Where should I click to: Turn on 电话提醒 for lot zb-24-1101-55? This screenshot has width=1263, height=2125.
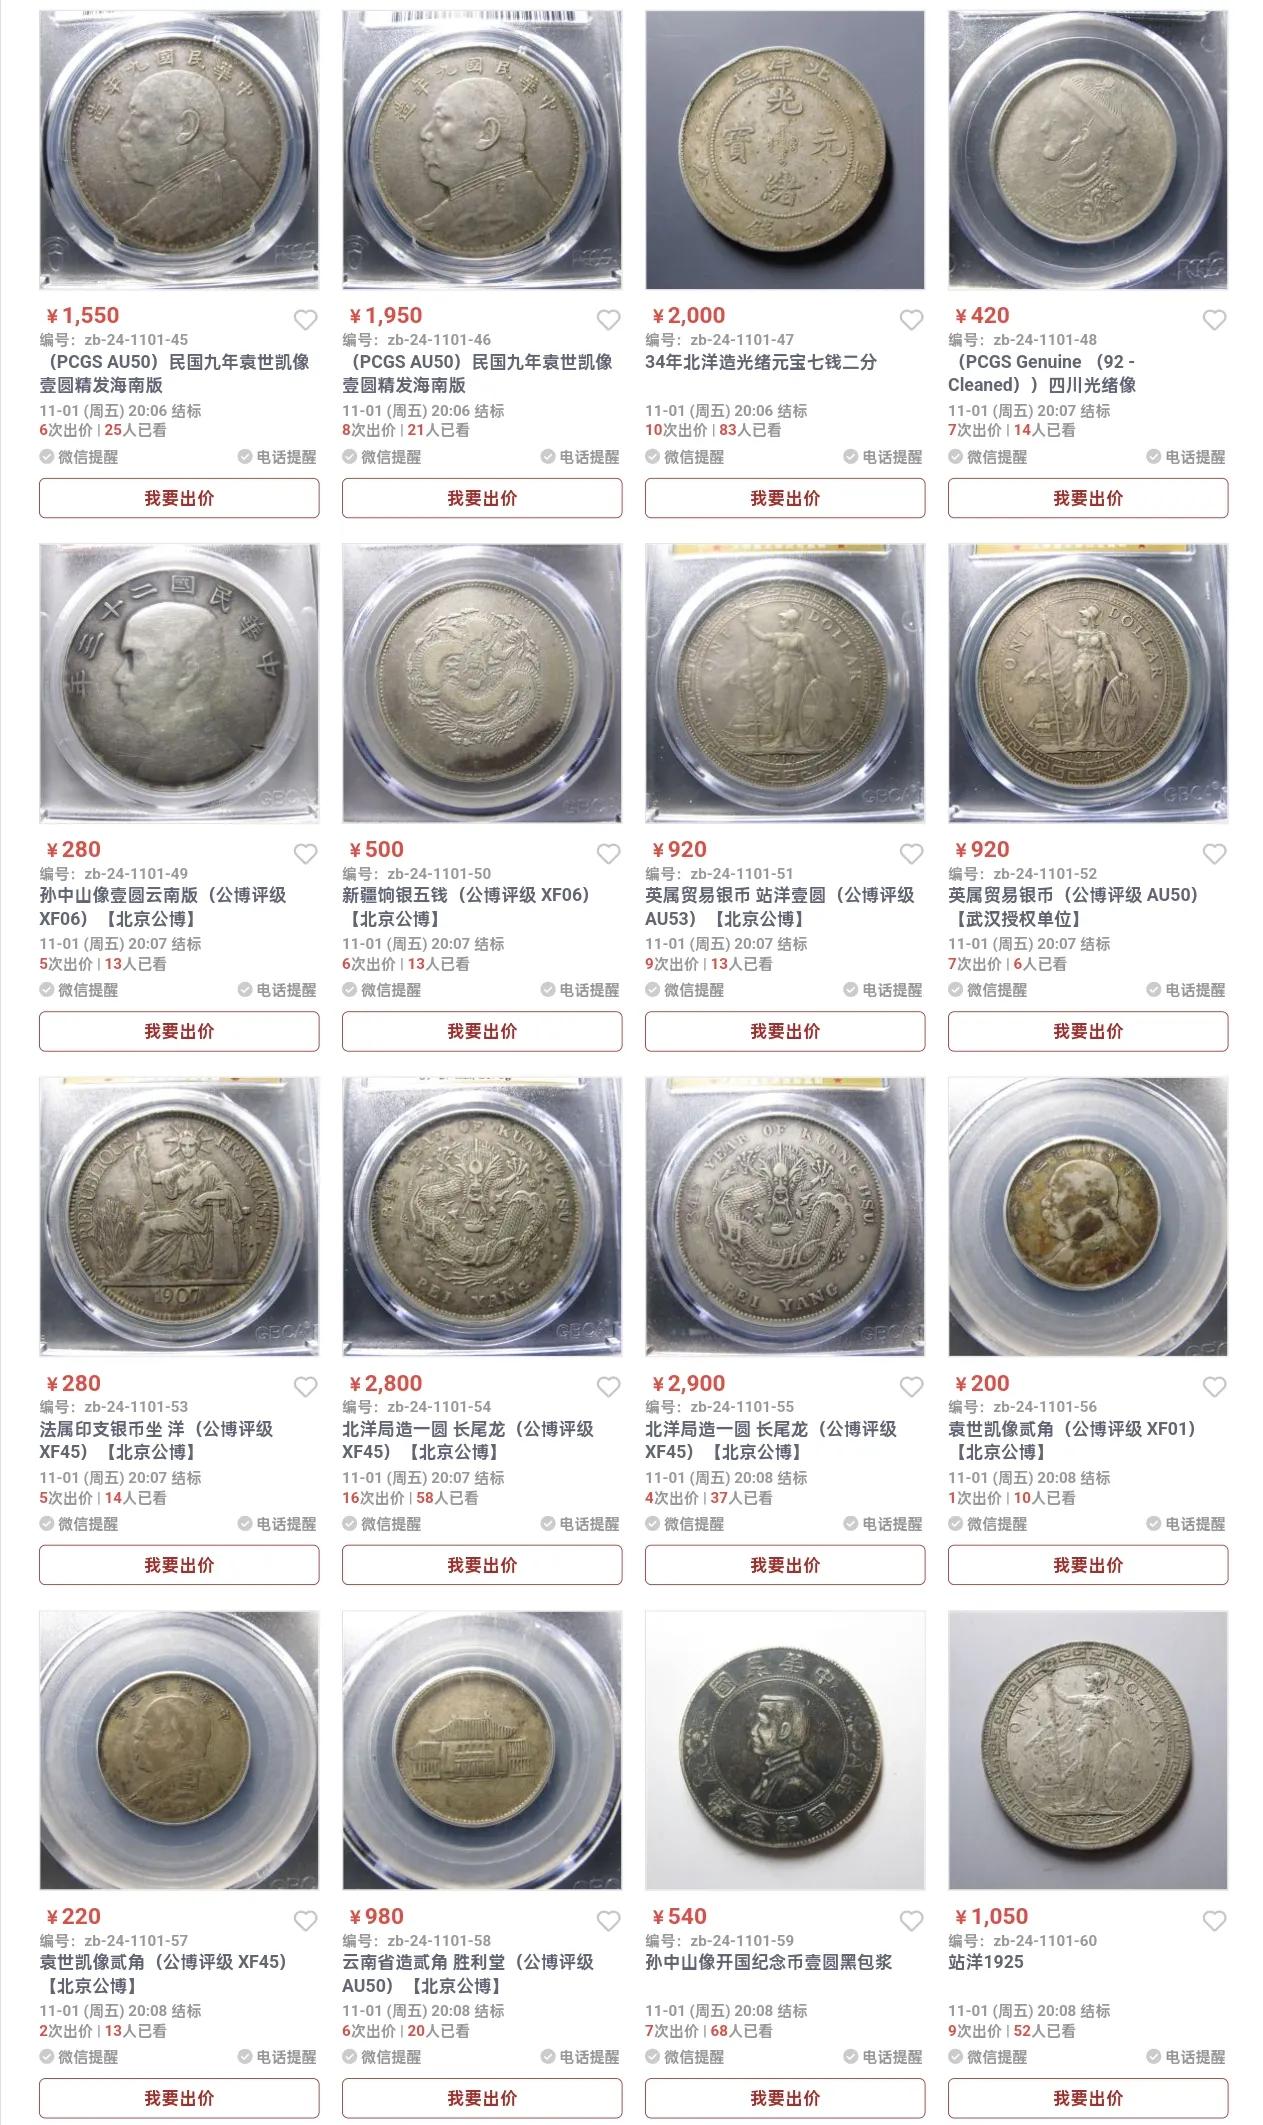coord(881,1524)
